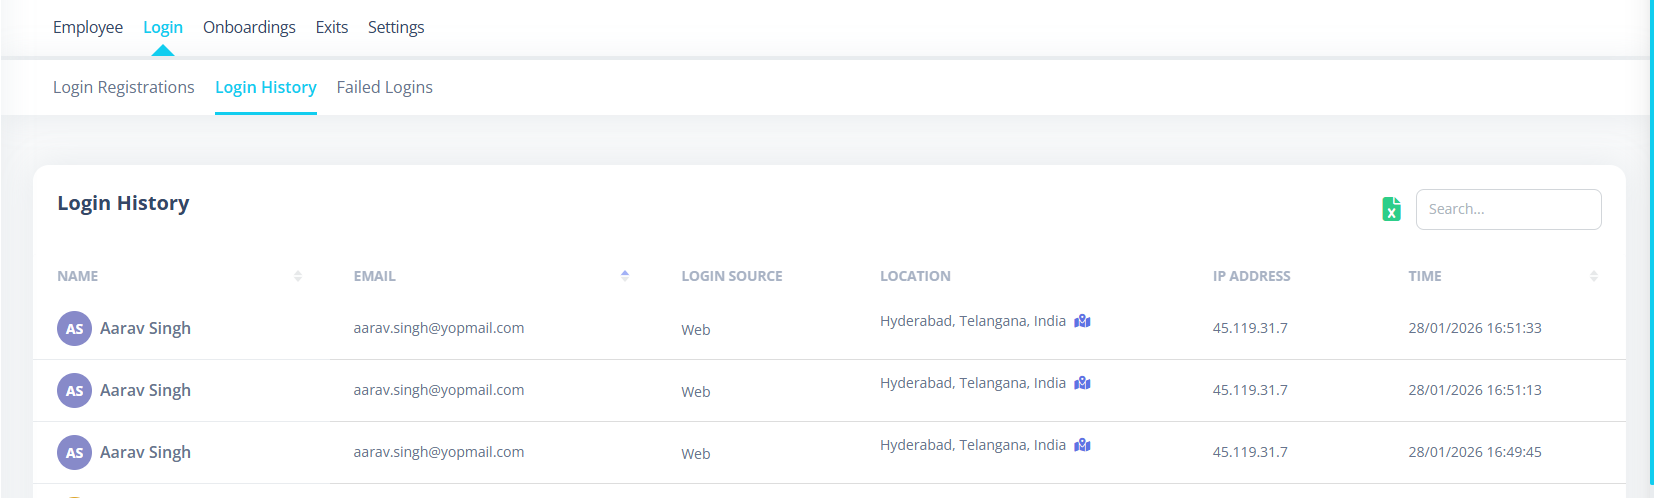Focus the Search input field

[1508, 209]
